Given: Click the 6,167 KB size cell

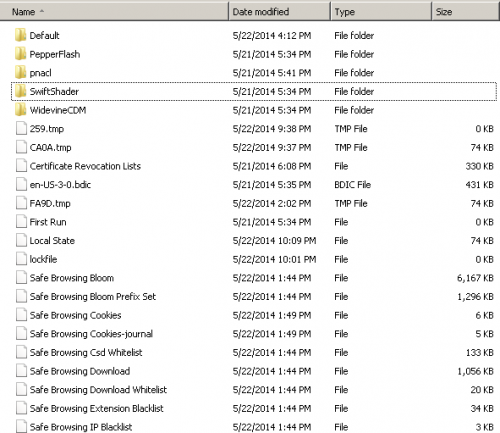Looking at the screenshot, I should pos(475,278).
